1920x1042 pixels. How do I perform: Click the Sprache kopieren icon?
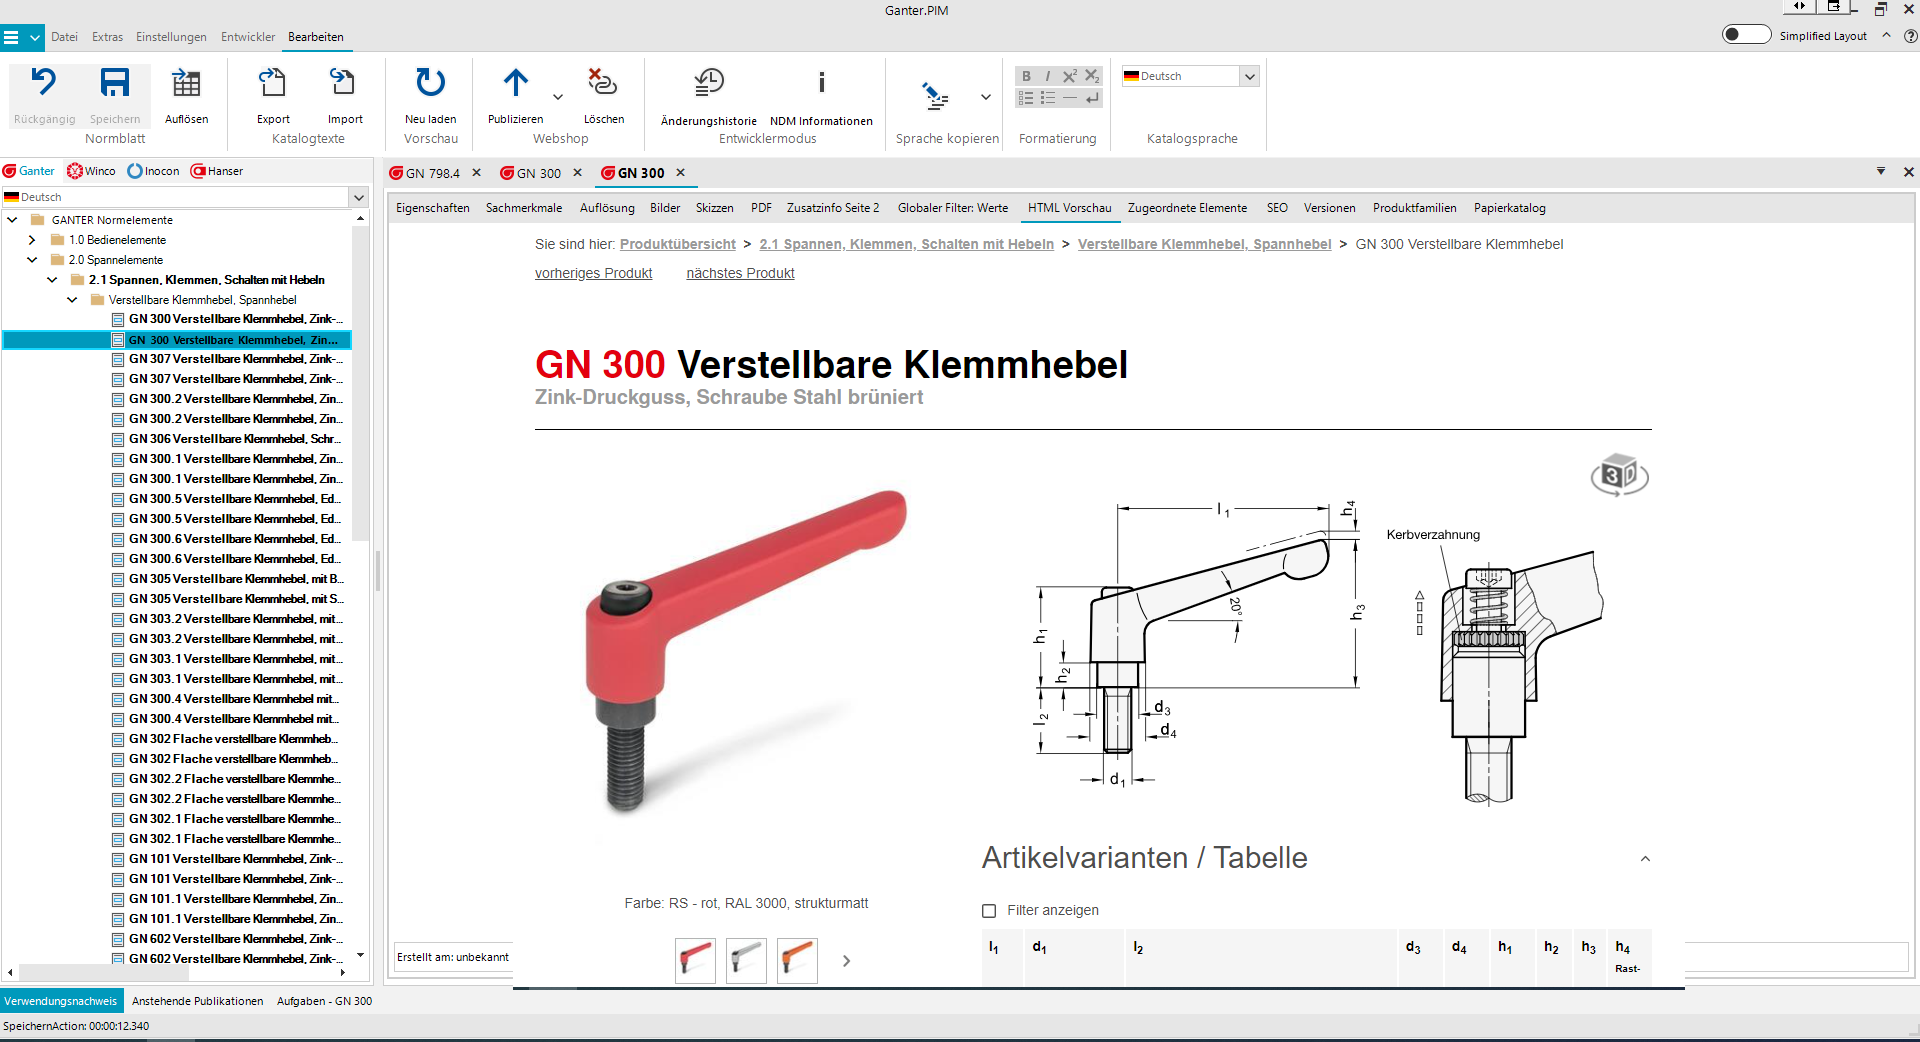pyautogui.click(x=936, y=97)
